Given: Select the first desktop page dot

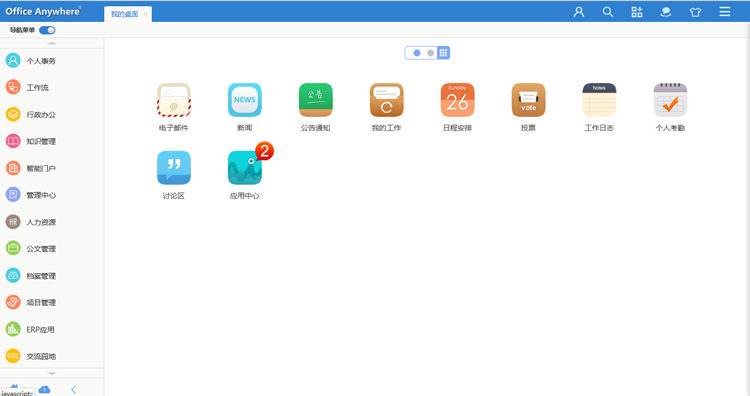Looking at the screenshot, I should click(x=417, y=53).
